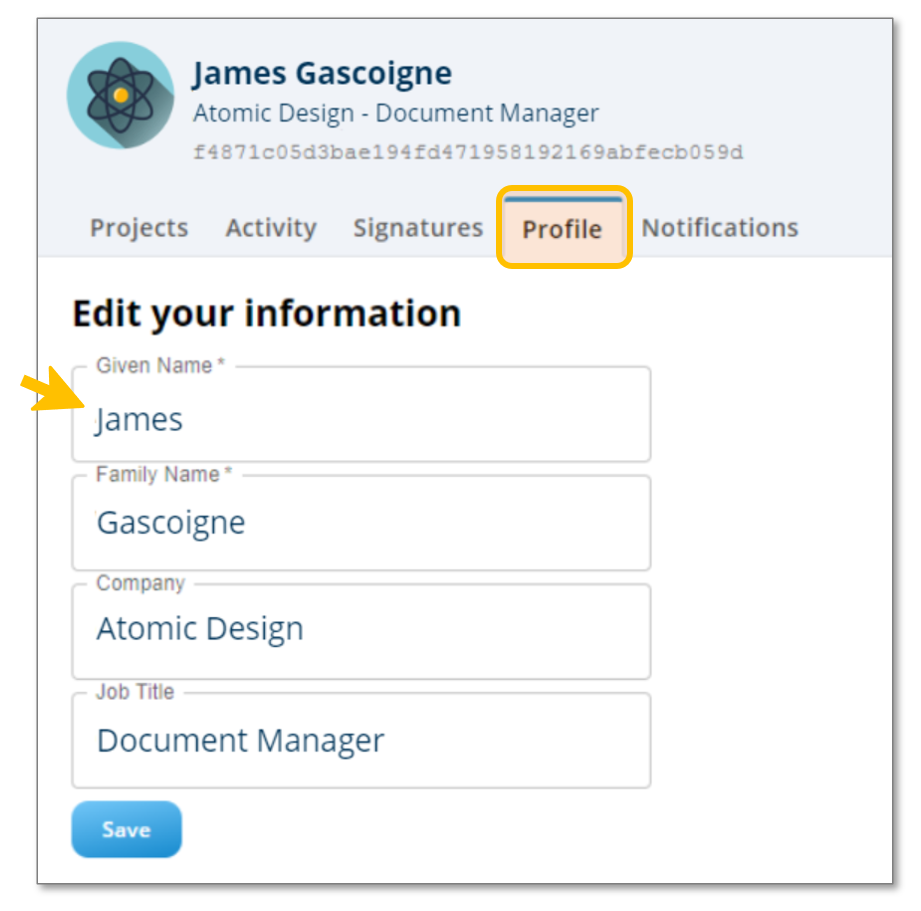Click into the Given Name field containing James
This screenshot has height=911, width=921.
(361, 419)
